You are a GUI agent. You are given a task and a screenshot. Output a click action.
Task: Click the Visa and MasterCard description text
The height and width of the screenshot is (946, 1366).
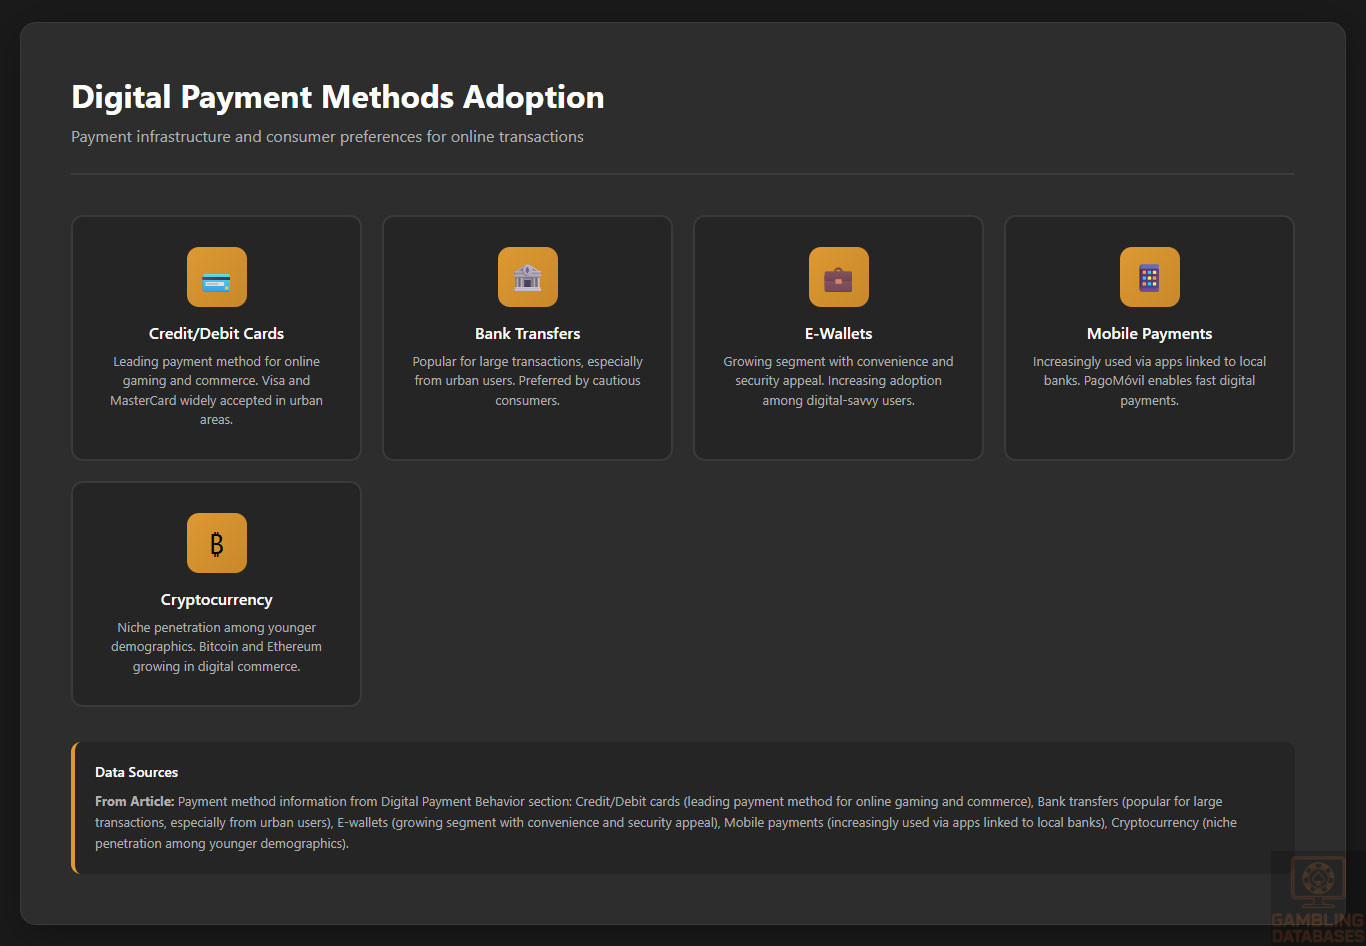(x=216, y=390)
